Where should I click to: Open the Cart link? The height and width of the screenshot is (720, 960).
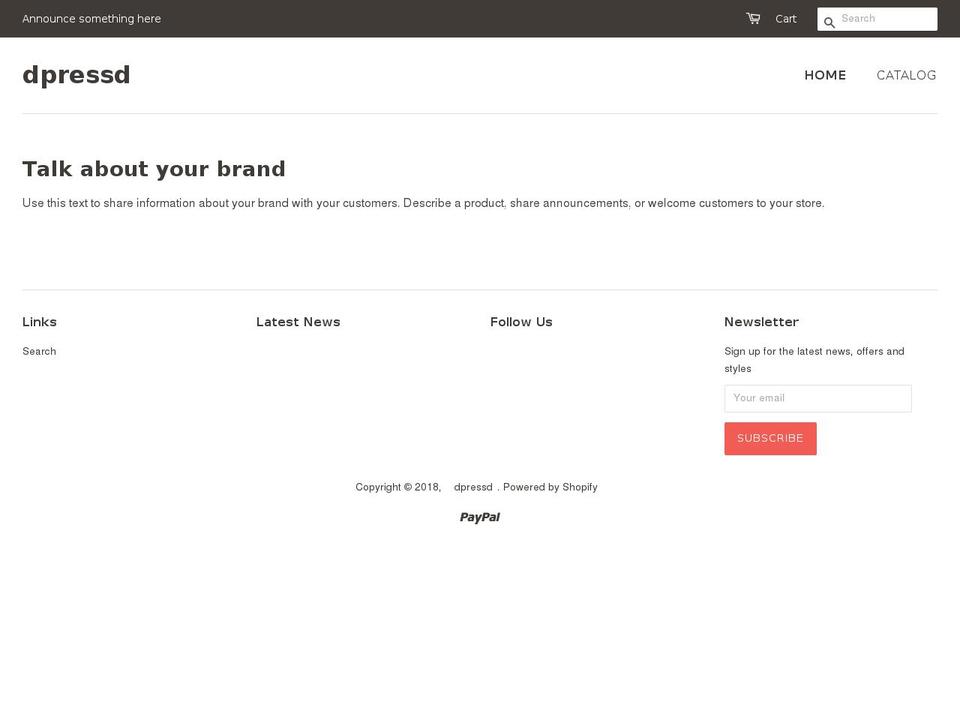tap(786, 19)
